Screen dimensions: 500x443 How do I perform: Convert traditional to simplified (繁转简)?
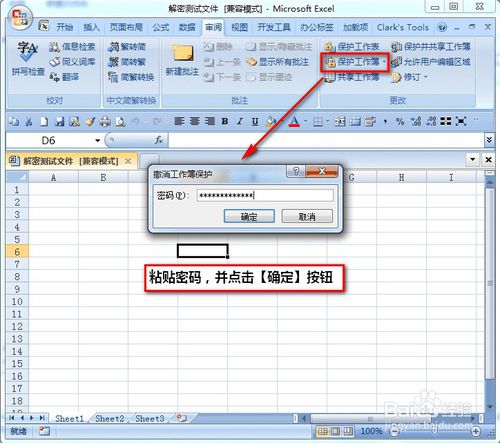127,47
